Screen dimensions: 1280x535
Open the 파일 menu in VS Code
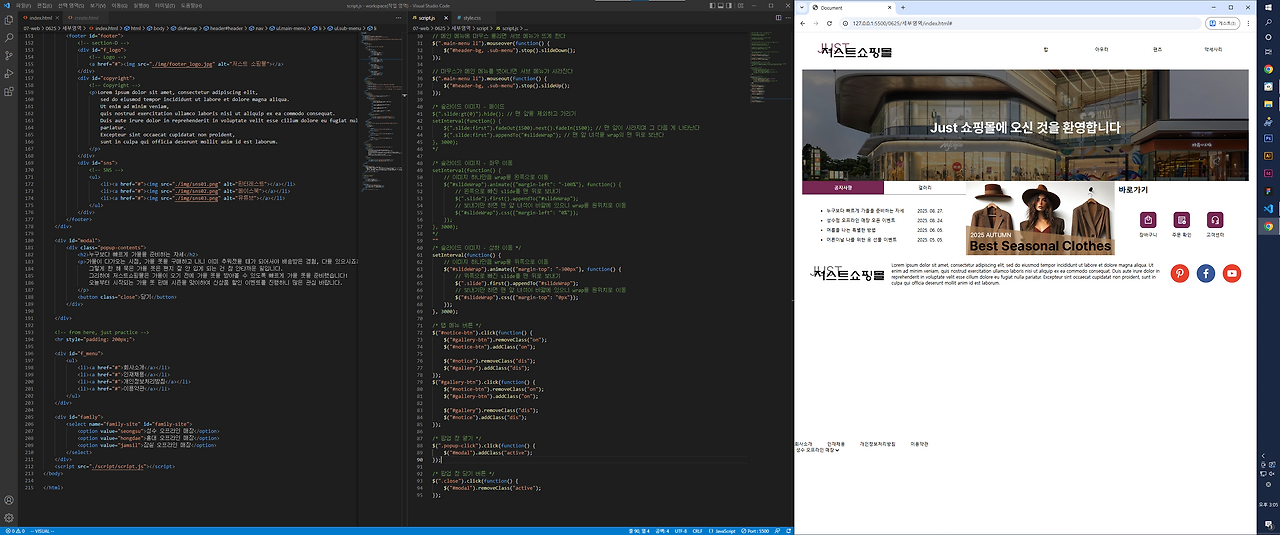click(x=23, y=5)
